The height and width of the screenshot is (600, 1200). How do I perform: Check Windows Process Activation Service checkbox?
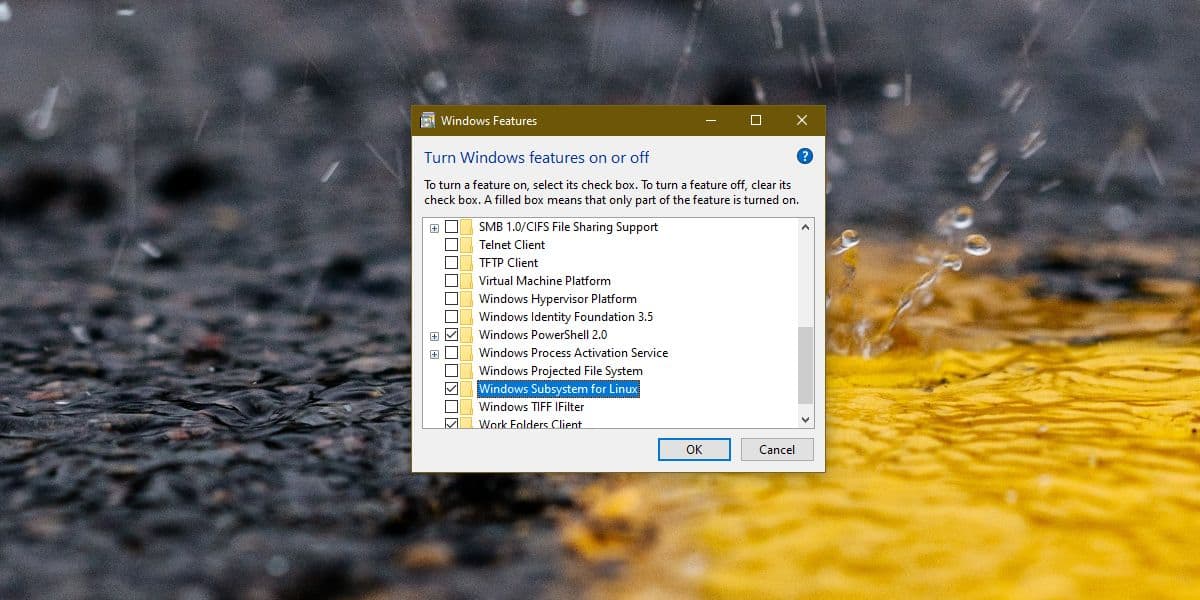451,353
